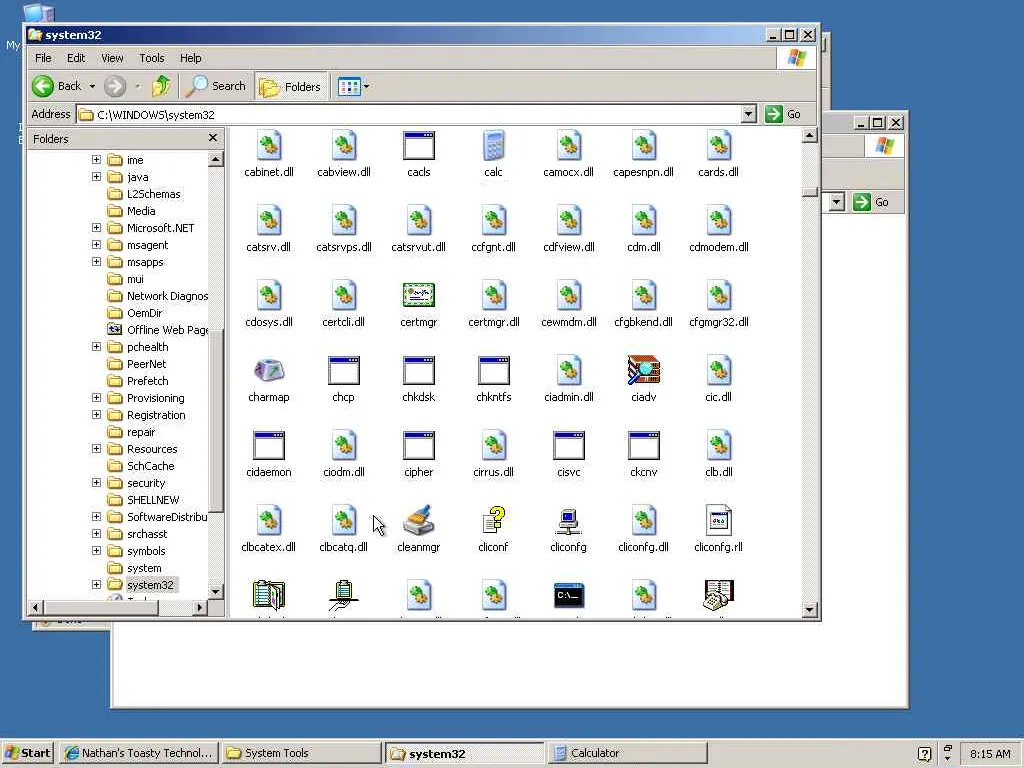Open the Tools menu

pyautogui.click(x=152, y=58)
